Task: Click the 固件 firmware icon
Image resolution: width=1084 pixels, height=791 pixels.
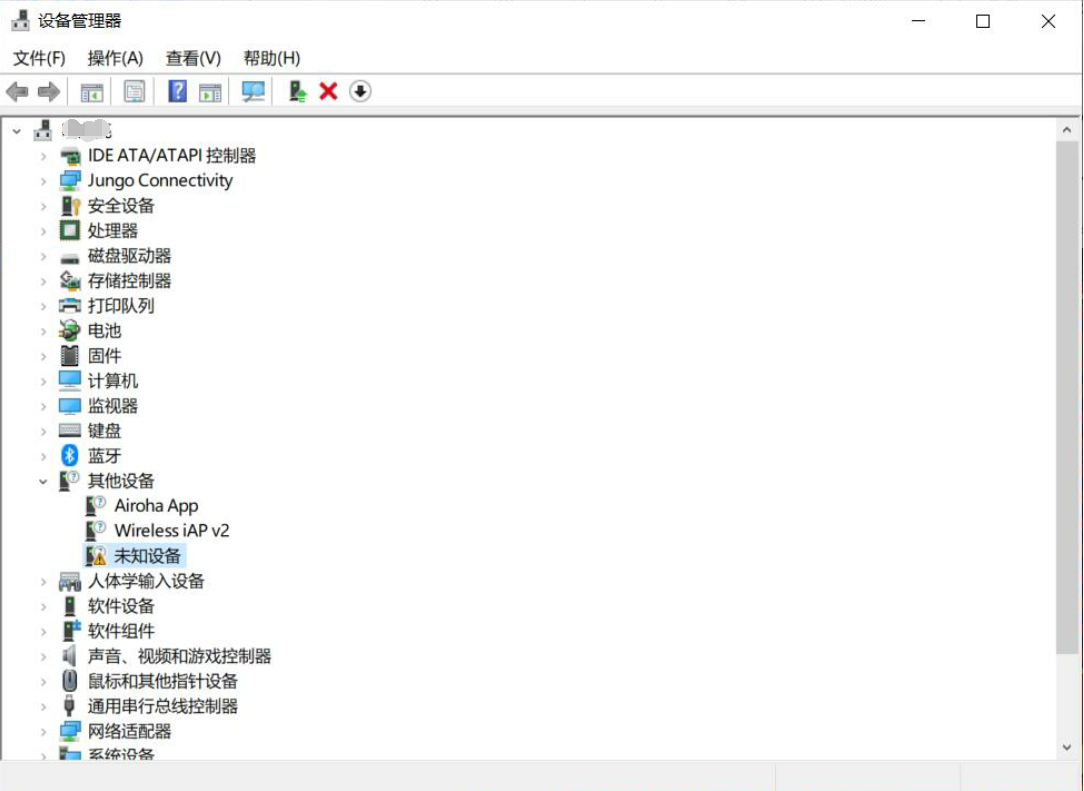Action: pyautogui.click(x=70, y=355)
